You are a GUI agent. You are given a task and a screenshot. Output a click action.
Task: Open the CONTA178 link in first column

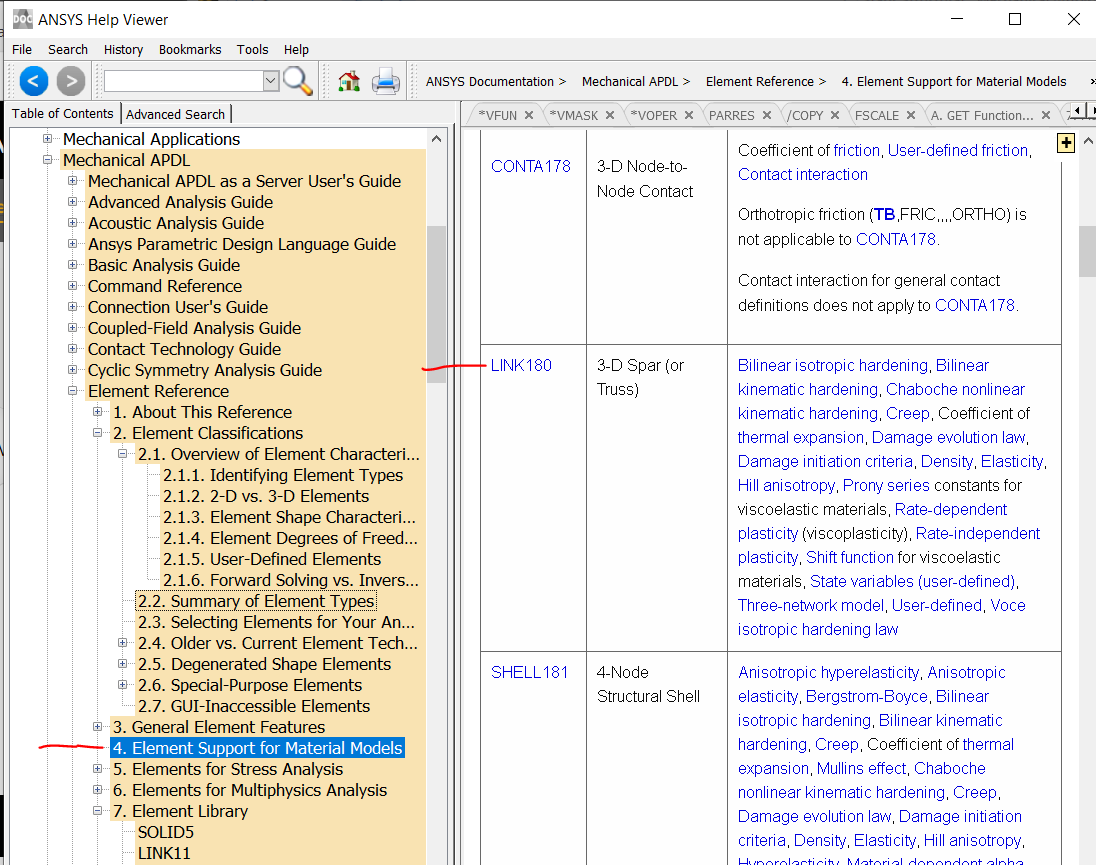(x=531, y=166)
